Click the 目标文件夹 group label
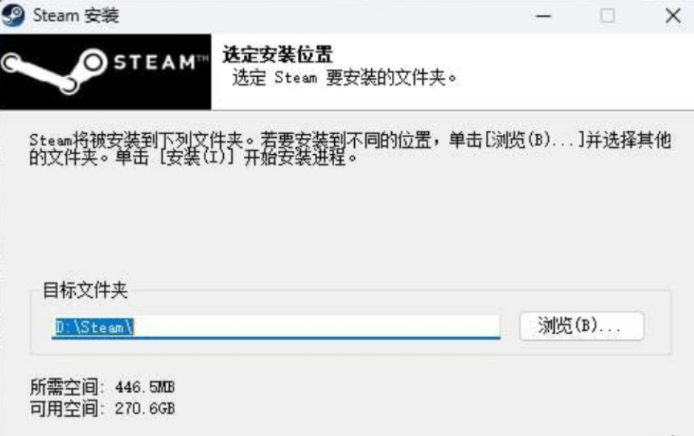694x436 pixels. (85, 290)
